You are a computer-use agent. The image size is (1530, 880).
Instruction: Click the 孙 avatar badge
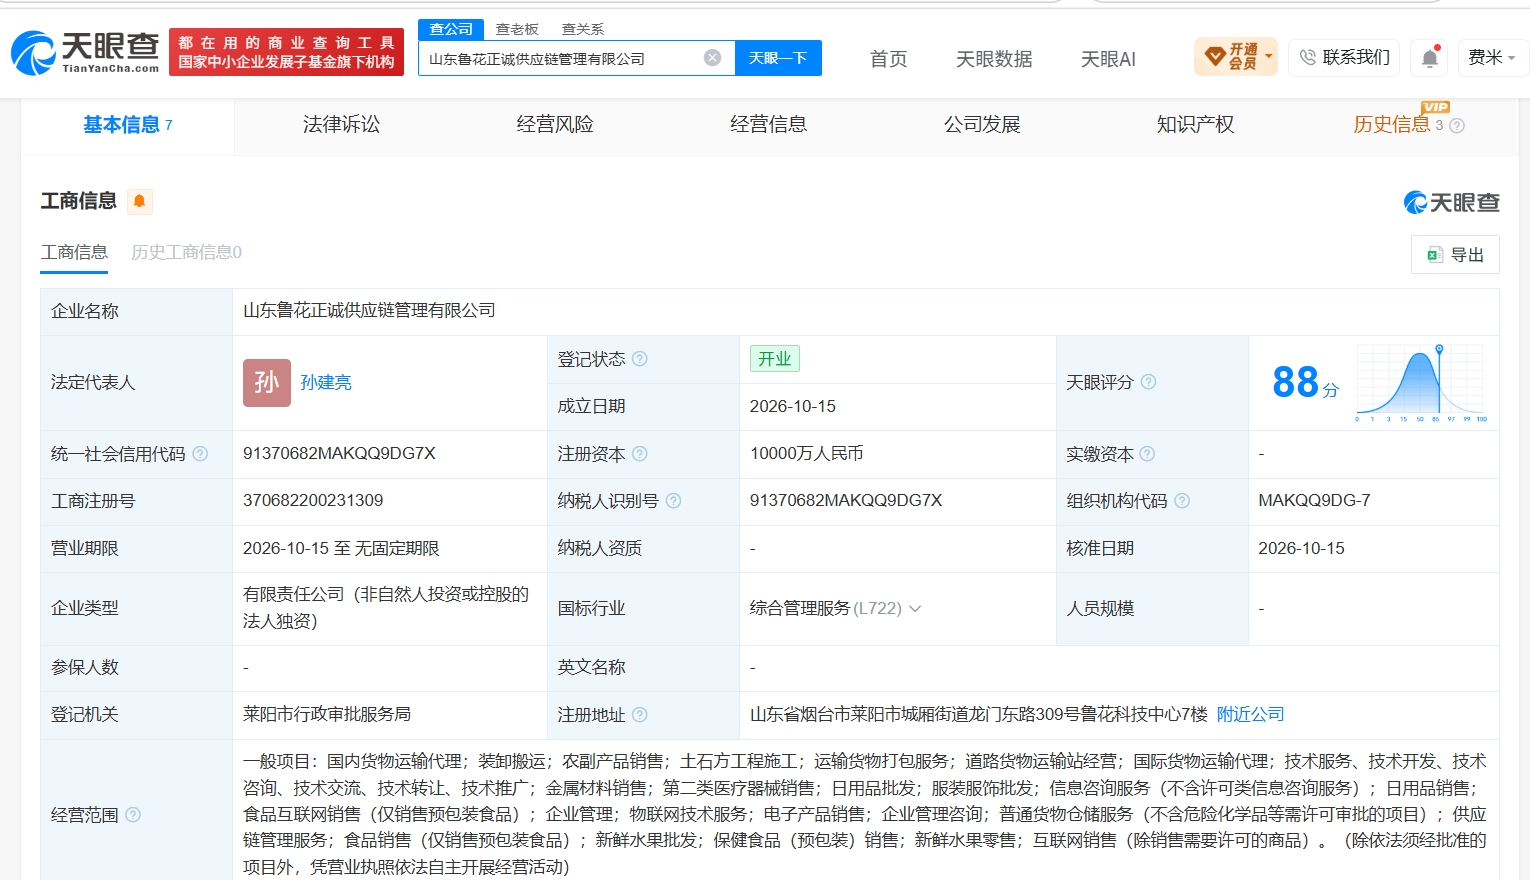pyautogui.click(x=267, y=383)
